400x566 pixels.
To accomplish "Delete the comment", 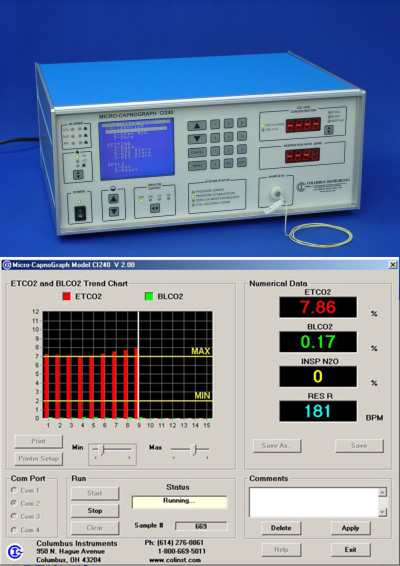I will pyautogui.click(x=281, y=528).
